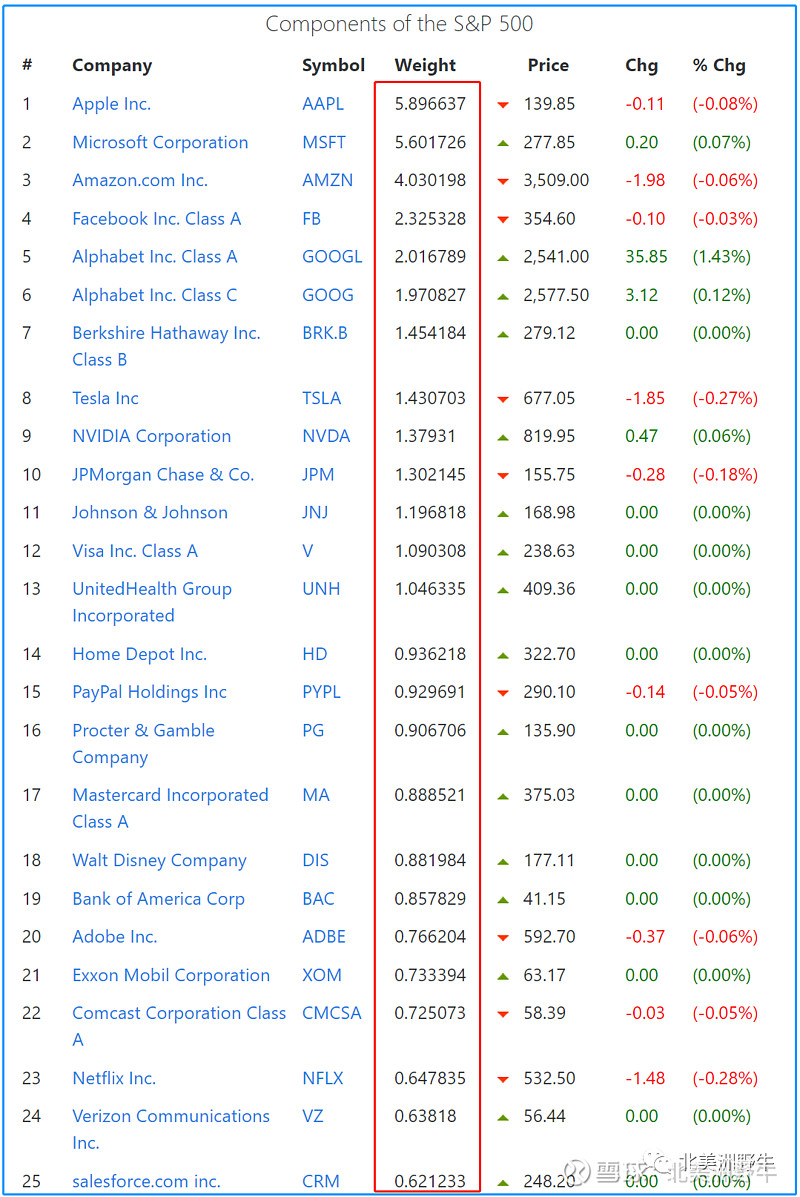800x1197 pixels.
Task: Sort by the Weight column header
Action: [425, 65]
